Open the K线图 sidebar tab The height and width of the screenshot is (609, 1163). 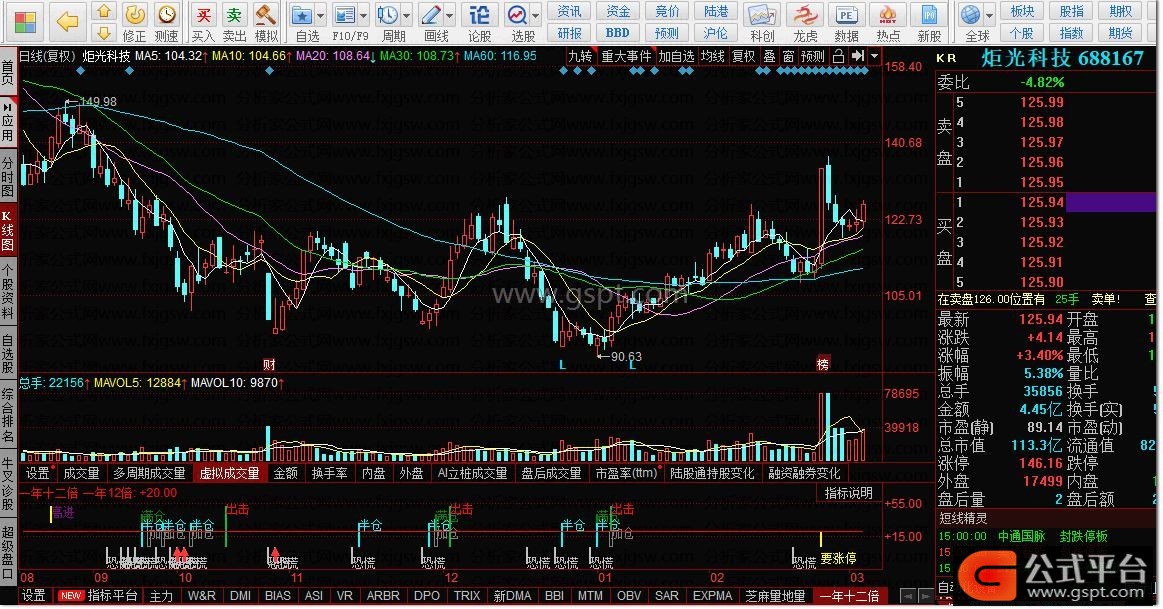(x=7, y=231)
